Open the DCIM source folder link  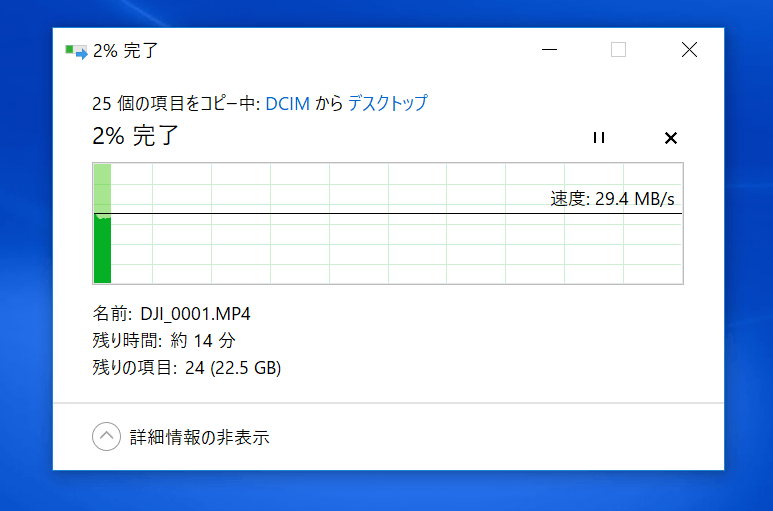coord(287,103)
